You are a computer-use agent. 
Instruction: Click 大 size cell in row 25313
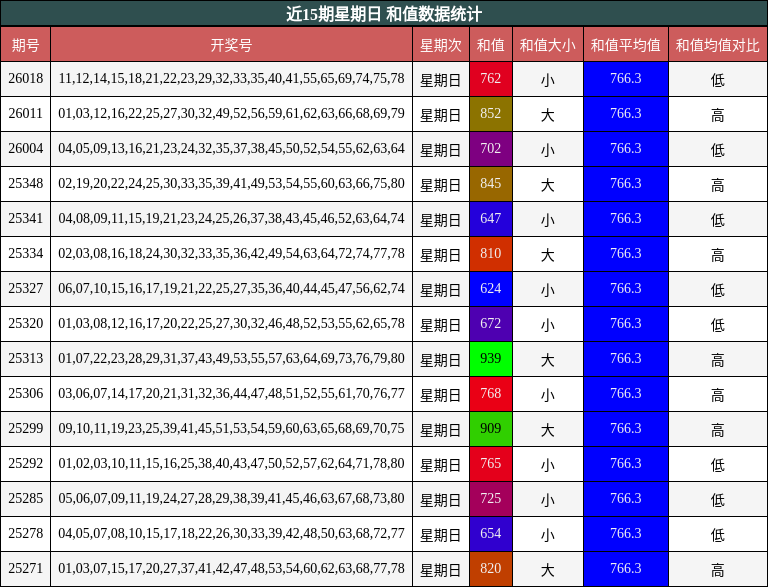[548, 359]
